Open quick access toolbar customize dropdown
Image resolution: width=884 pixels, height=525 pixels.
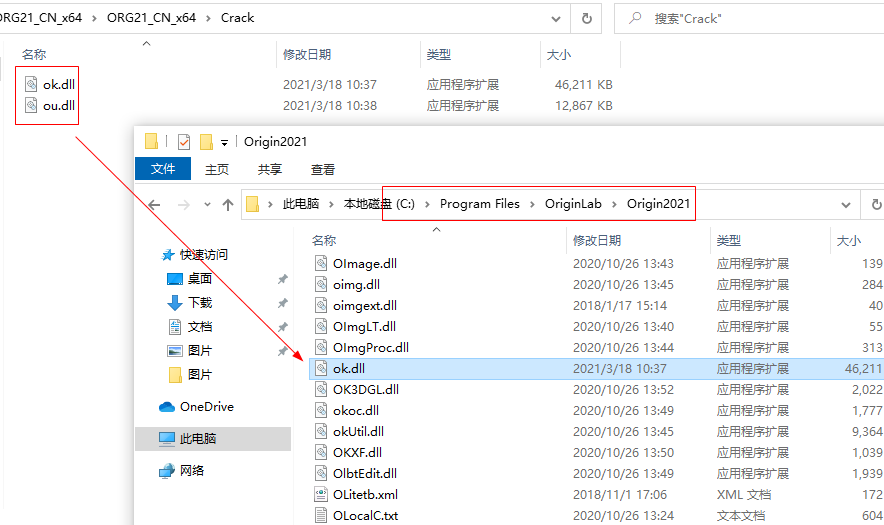[x=224, y=143]
